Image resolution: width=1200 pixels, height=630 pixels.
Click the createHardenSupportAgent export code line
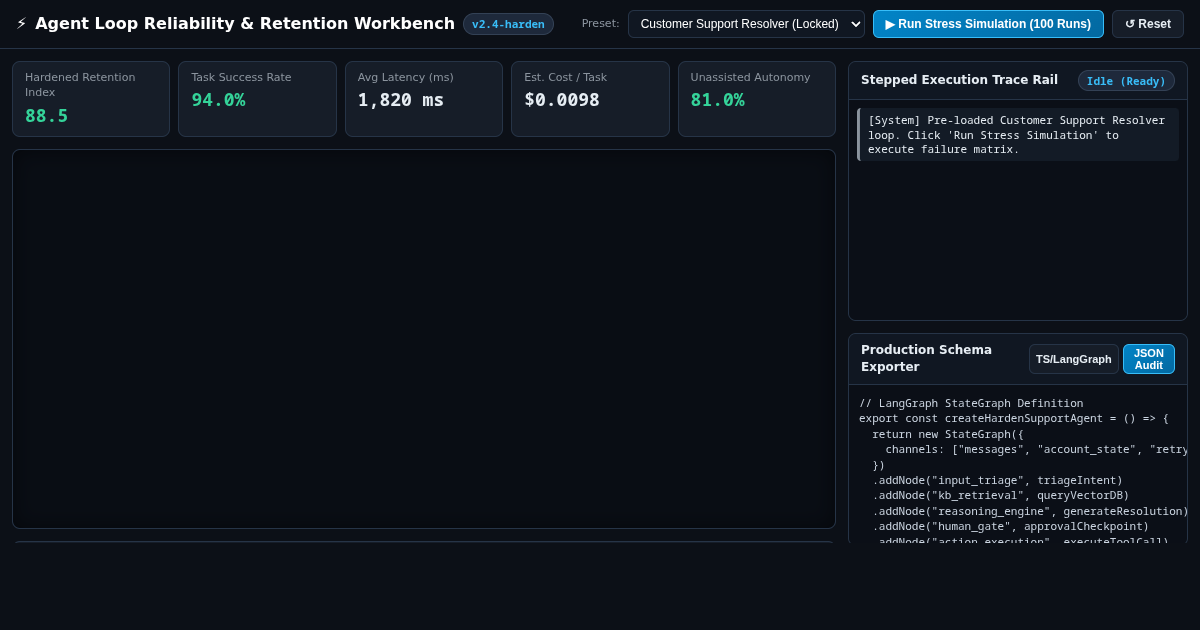(1013, 419)
